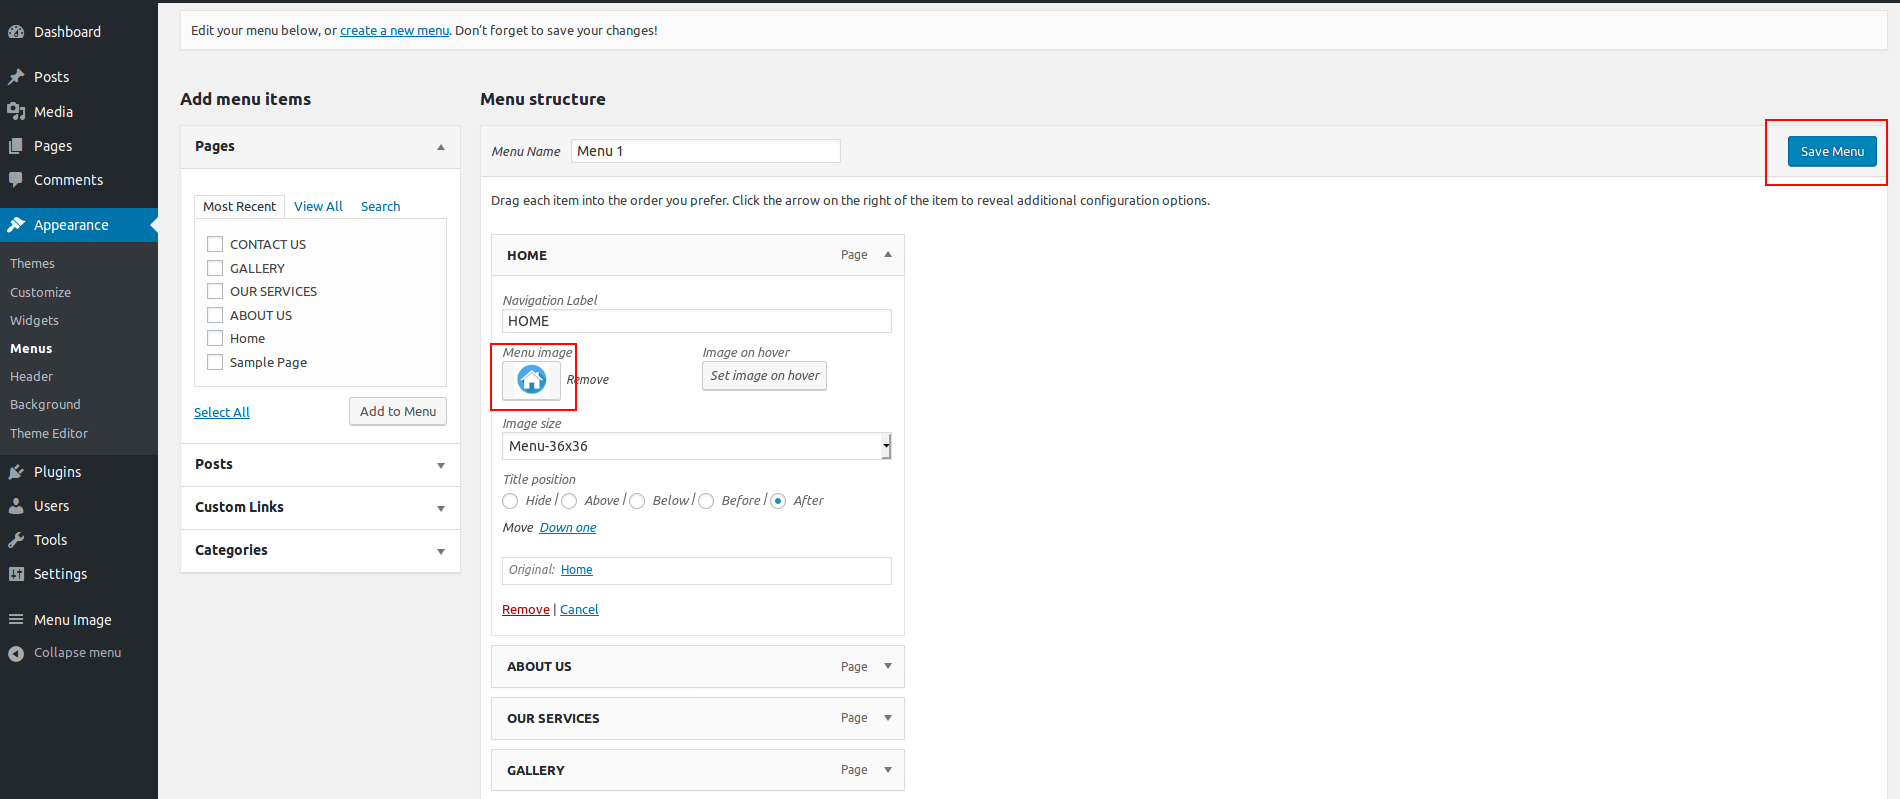Click the Menu Name input field
1900x799 pixels.
click(706, 151)
